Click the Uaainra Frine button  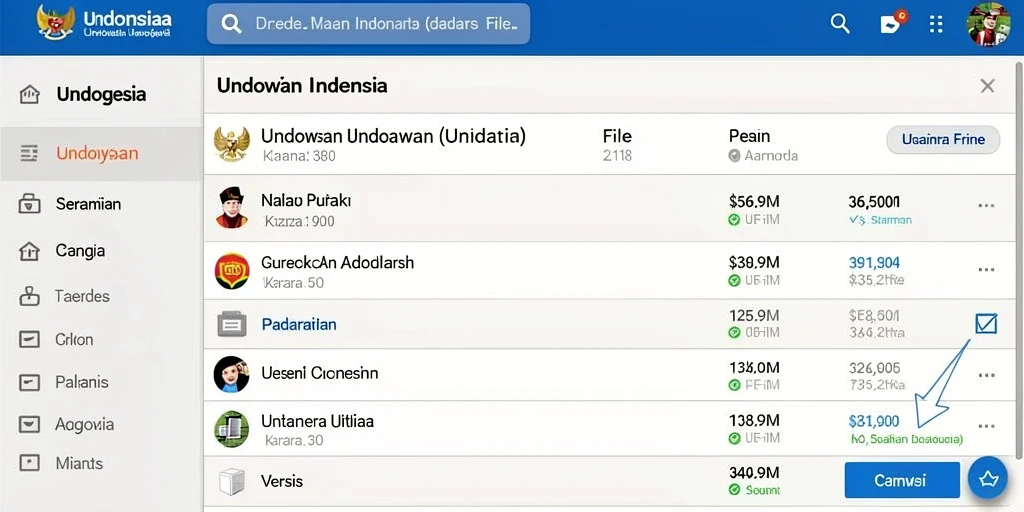943,140
